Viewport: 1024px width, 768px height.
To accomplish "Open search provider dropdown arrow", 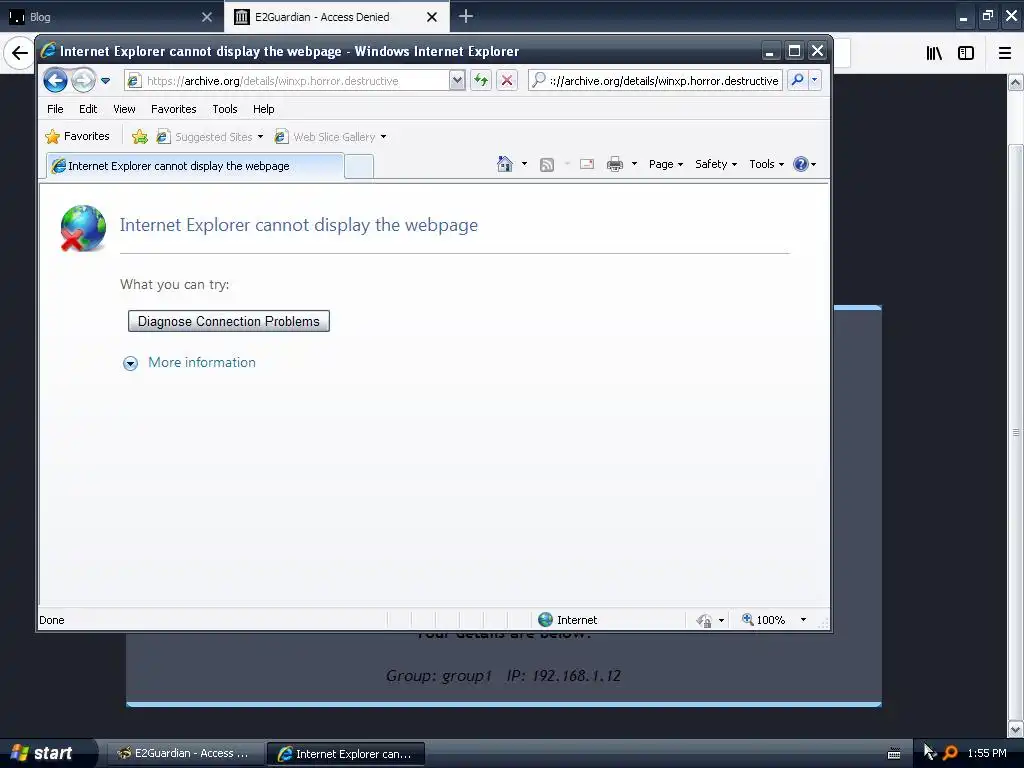I will [814, 80].
